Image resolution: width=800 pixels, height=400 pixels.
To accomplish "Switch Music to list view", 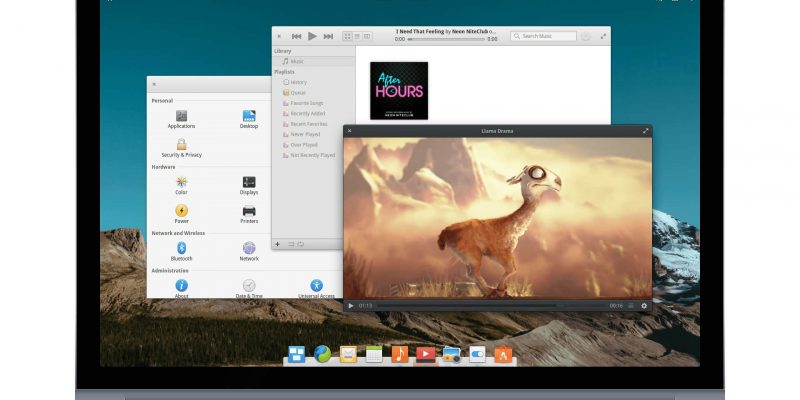I will pyautogui.click(x=357, y=36).
